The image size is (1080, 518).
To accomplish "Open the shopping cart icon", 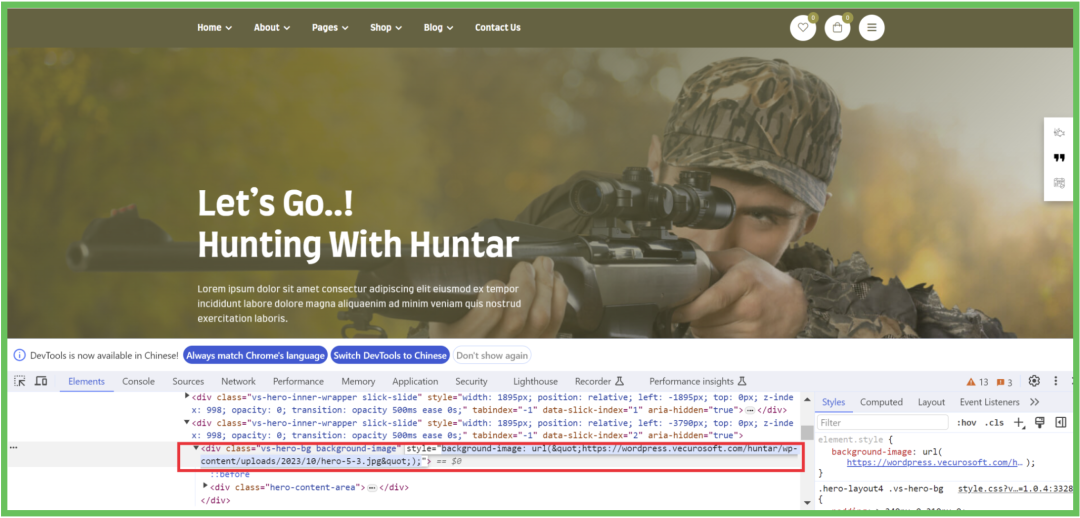I will [x=837, y=28].
